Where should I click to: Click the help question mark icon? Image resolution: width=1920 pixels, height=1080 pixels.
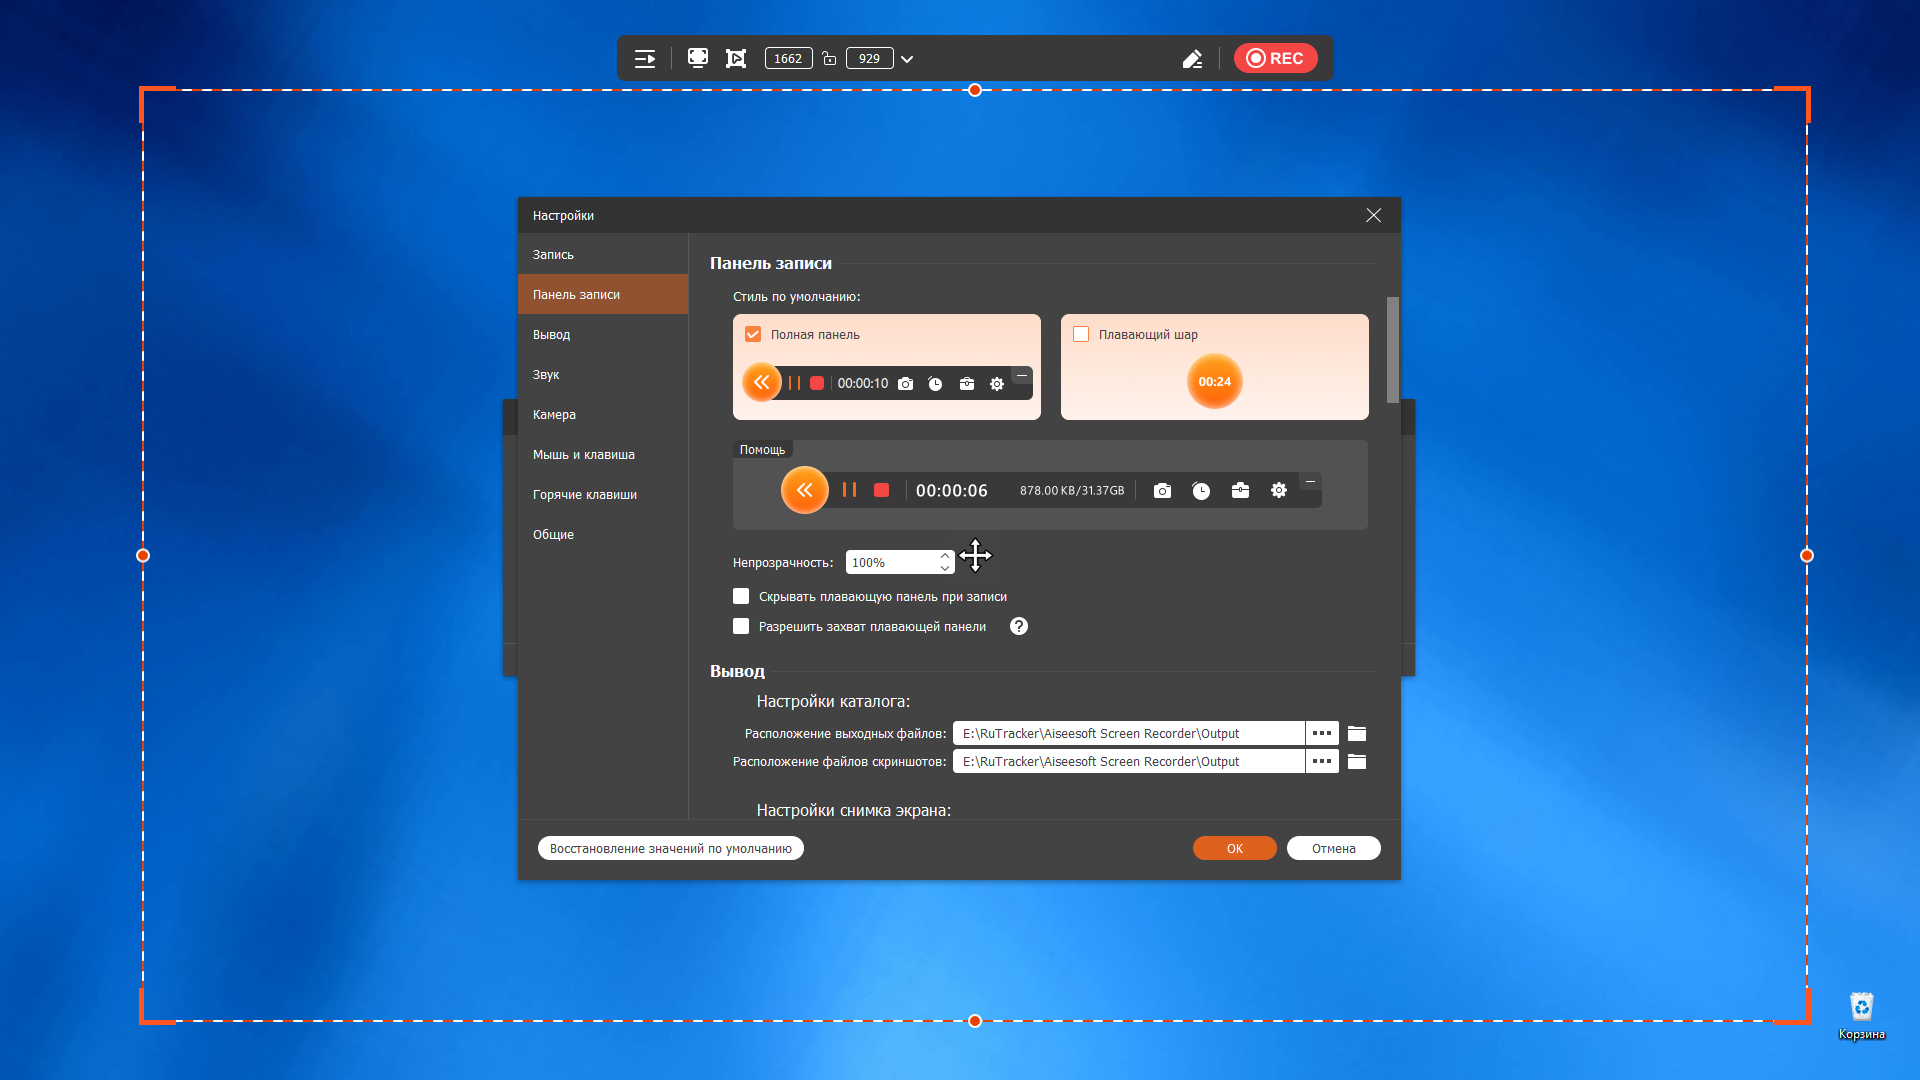tap(1019, 626)
